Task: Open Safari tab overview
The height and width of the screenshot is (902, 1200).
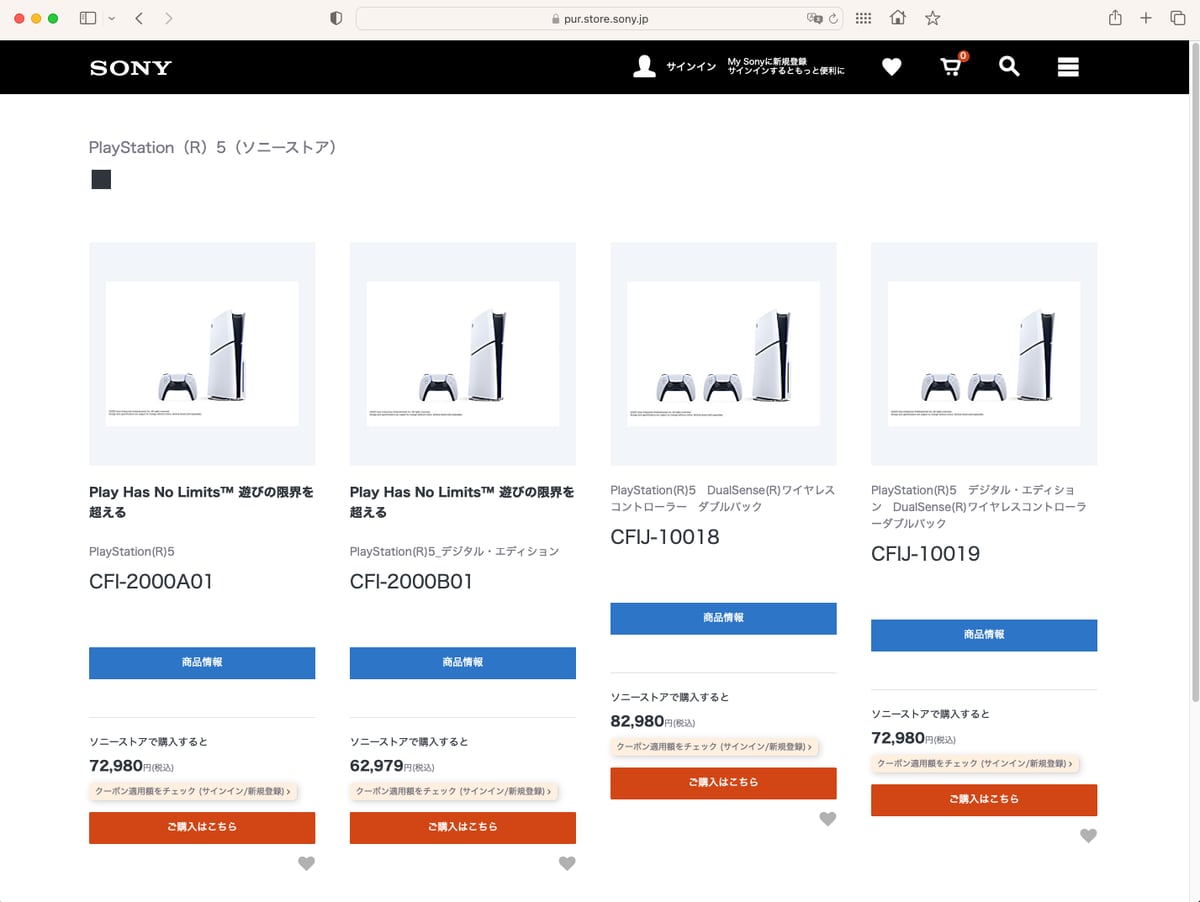Action: pyautogui.click(x=1177, y=18)
